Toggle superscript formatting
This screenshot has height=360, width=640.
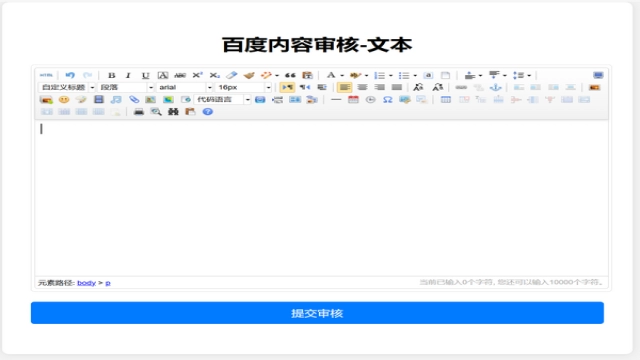pyautogui.click(x=198, y=75)
